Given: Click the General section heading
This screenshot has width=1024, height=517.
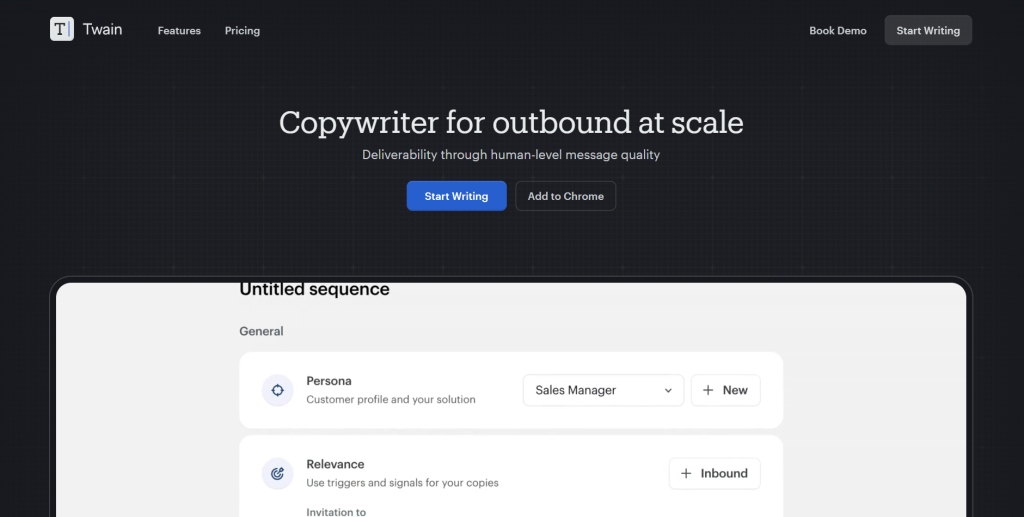Looking at the screenshot, I should pyautogui.click(x=261, y=331).
